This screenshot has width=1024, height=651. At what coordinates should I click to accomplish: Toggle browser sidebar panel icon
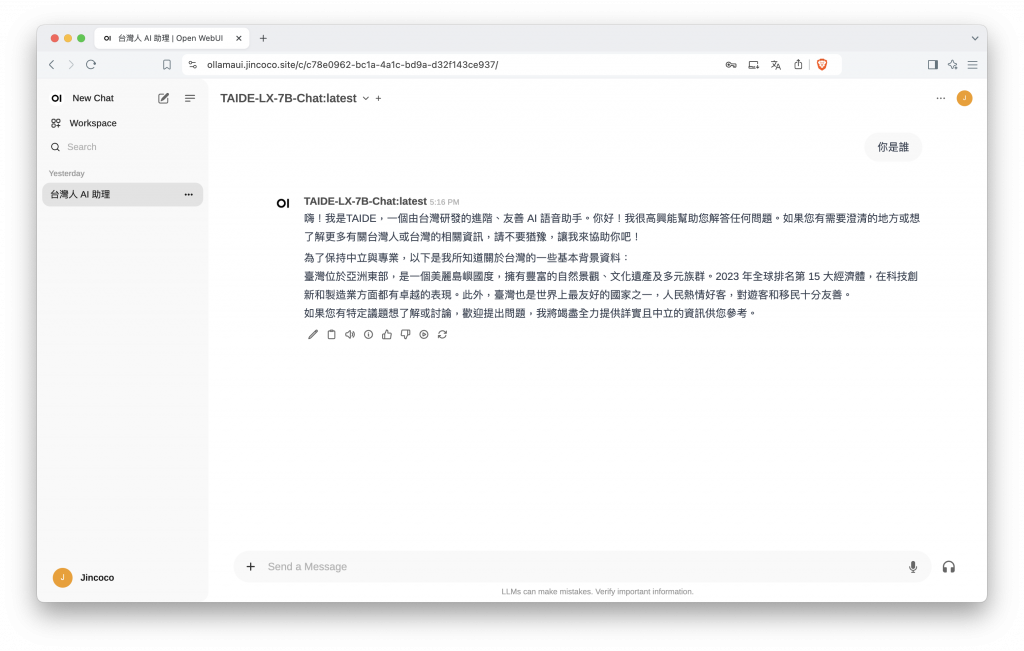coord(933,65)
